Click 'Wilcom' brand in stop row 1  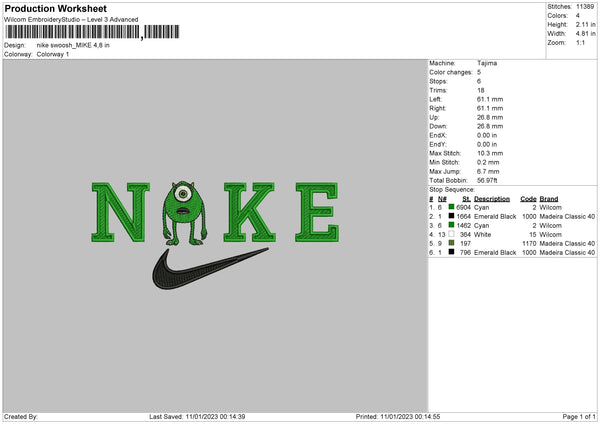click(x=551, y=207)
